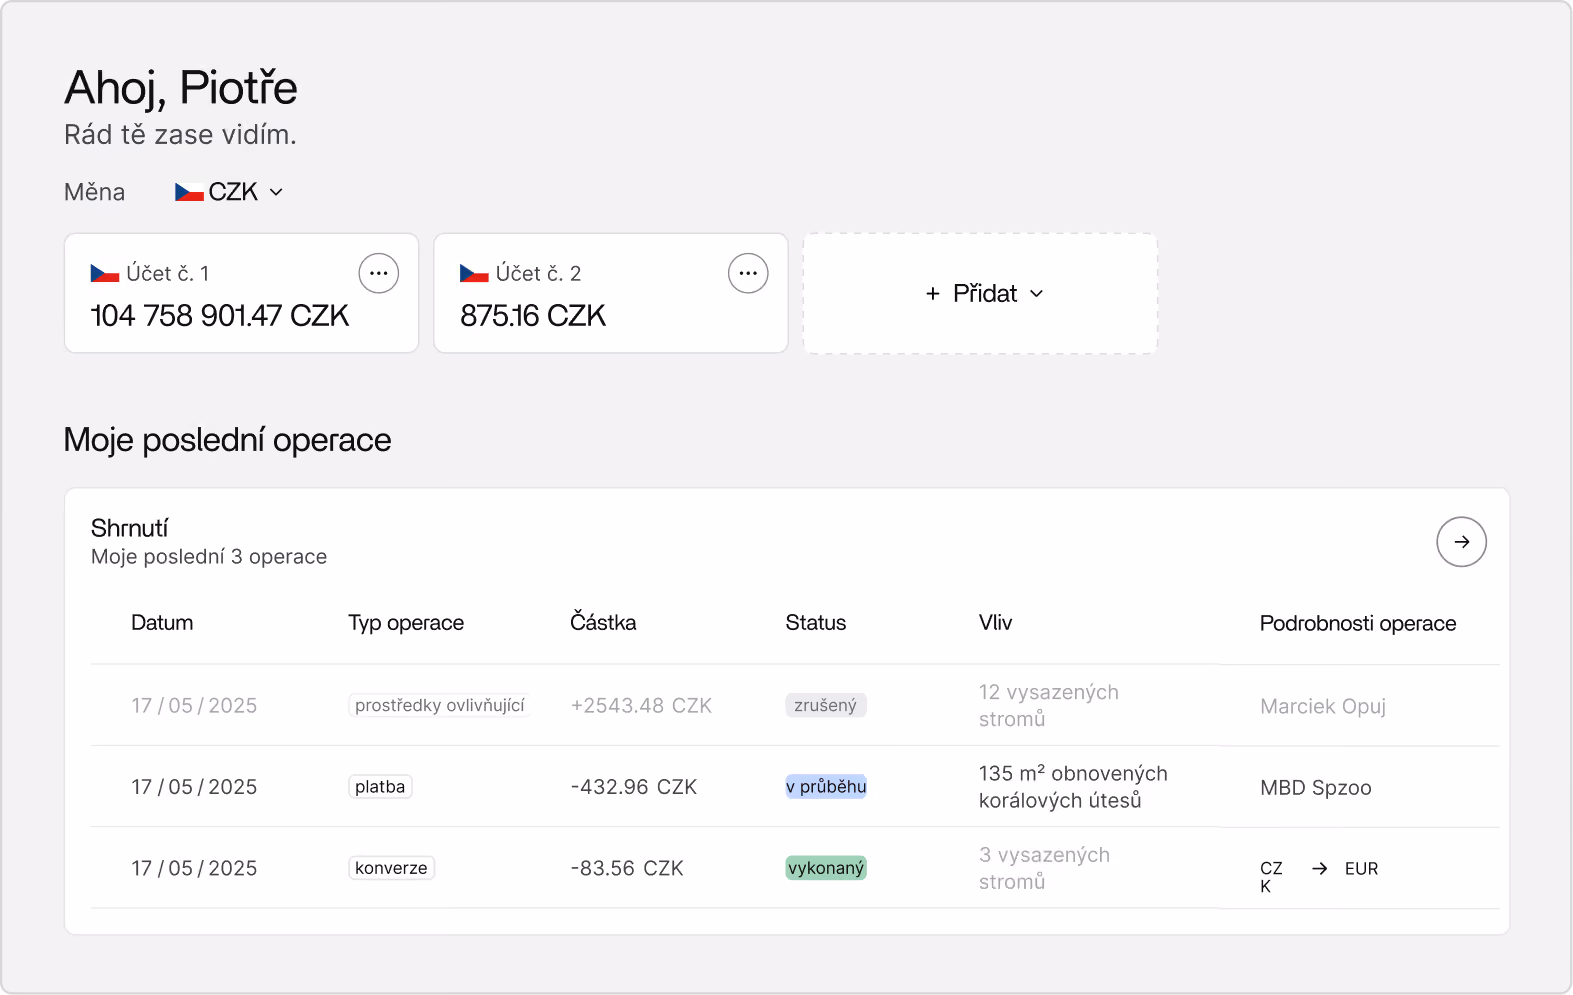Click the EUR label in the conversion row
1573x995 pixels.
click(x=1361, y=869)
